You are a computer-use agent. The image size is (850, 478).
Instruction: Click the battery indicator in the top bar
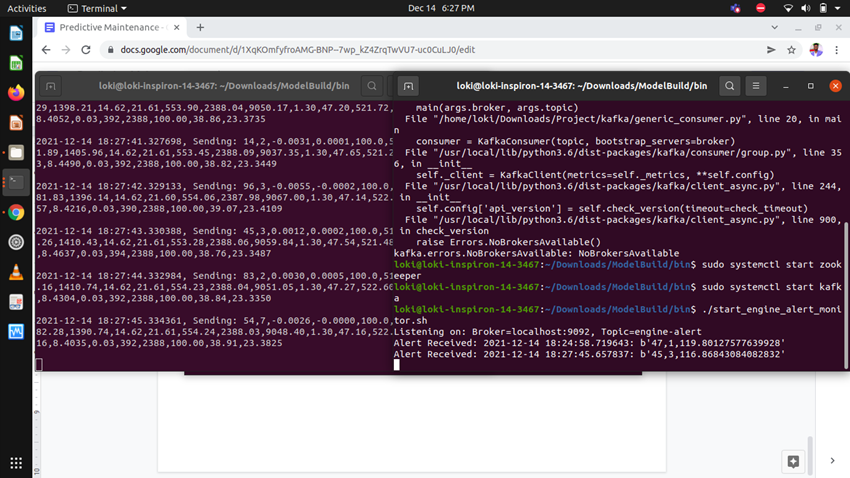pyautogui.click(x=823, y=8)
